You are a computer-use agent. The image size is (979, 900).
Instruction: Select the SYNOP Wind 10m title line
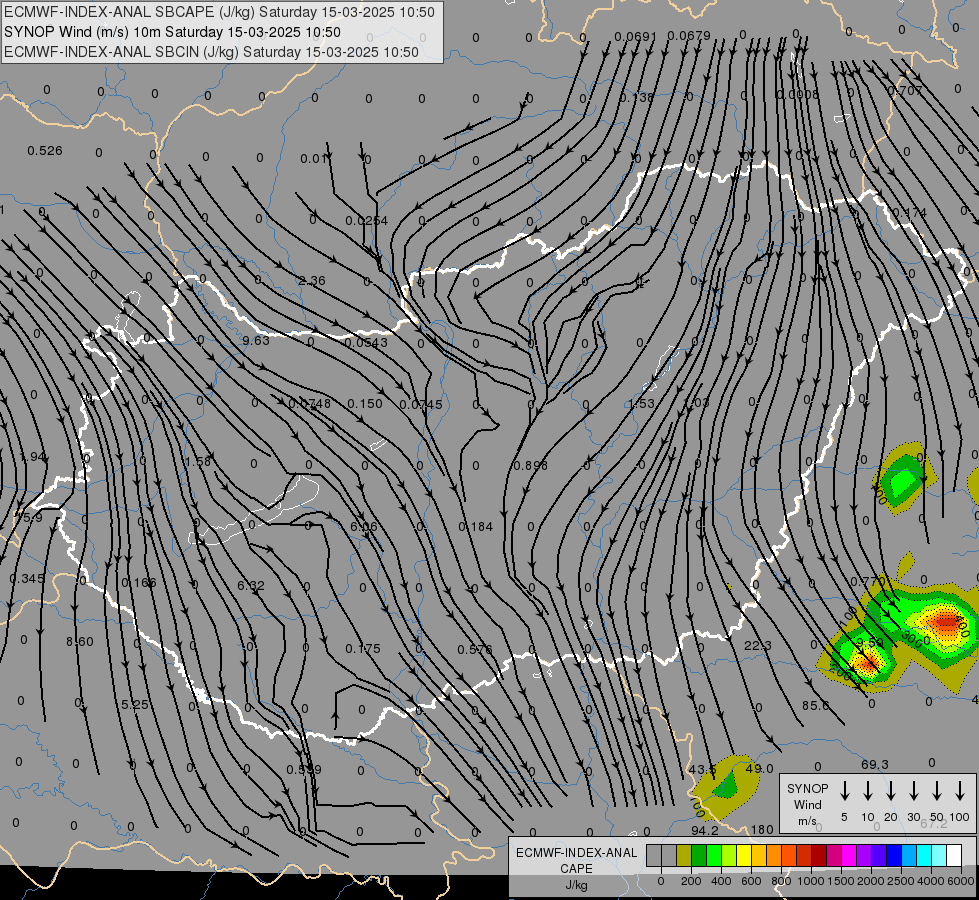click(172, 32)
